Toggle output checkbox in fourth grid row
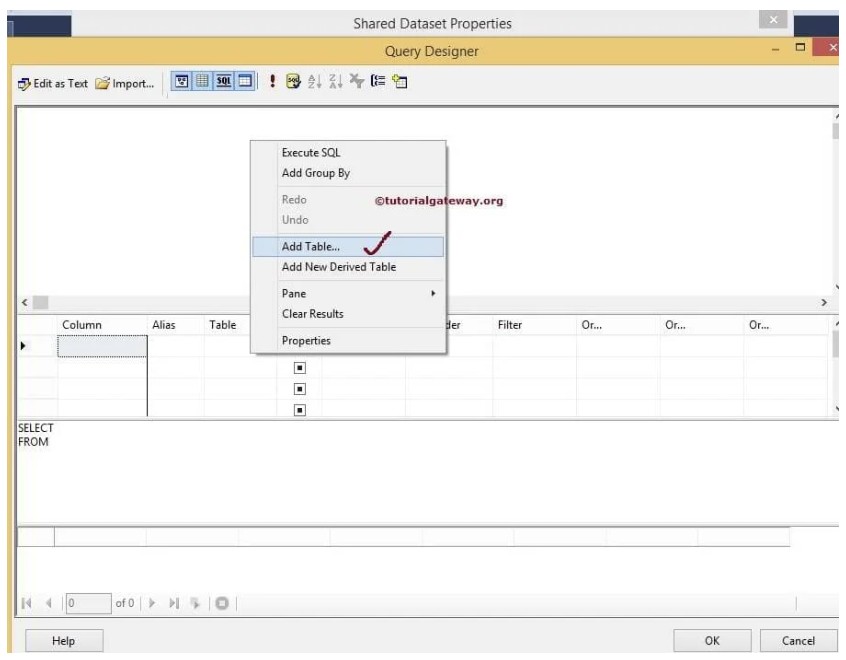The width and height of the screenshot is (846, 660). 299,410
